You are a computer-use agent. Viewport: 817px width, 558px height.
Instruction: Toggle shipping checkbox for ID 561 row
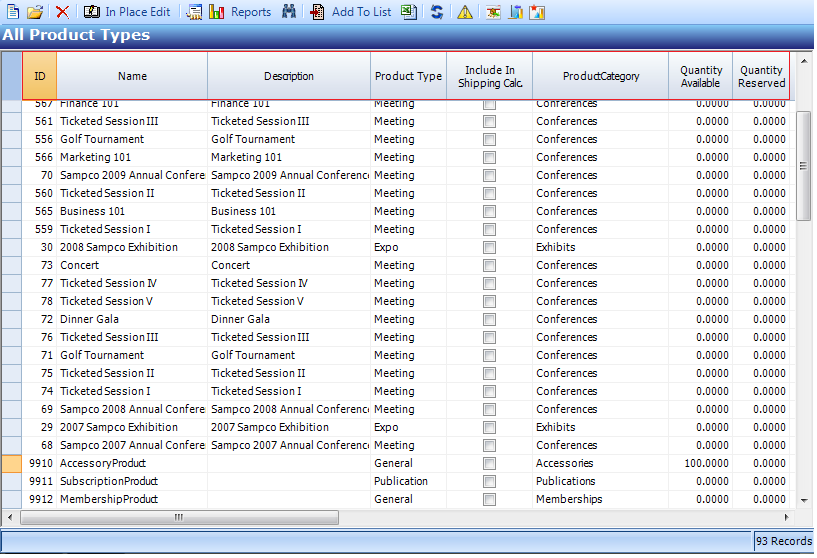489,121
